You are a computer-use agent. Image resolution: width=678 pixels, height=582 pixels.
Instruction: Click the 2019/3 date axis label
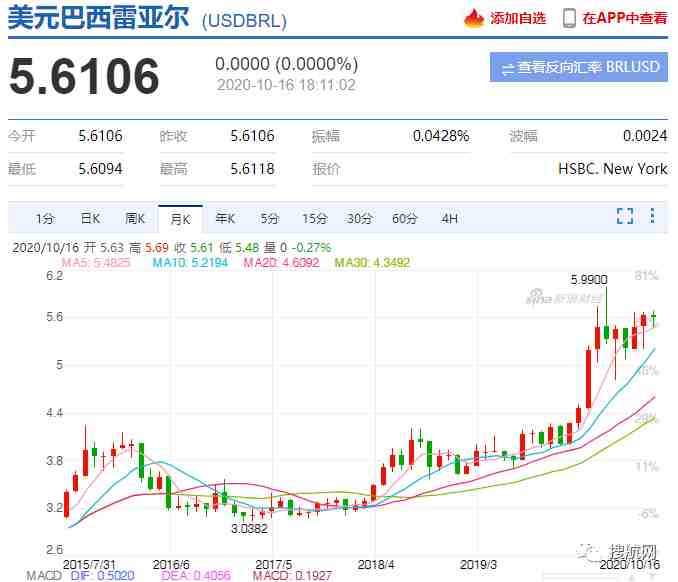(x=478, y=564)
